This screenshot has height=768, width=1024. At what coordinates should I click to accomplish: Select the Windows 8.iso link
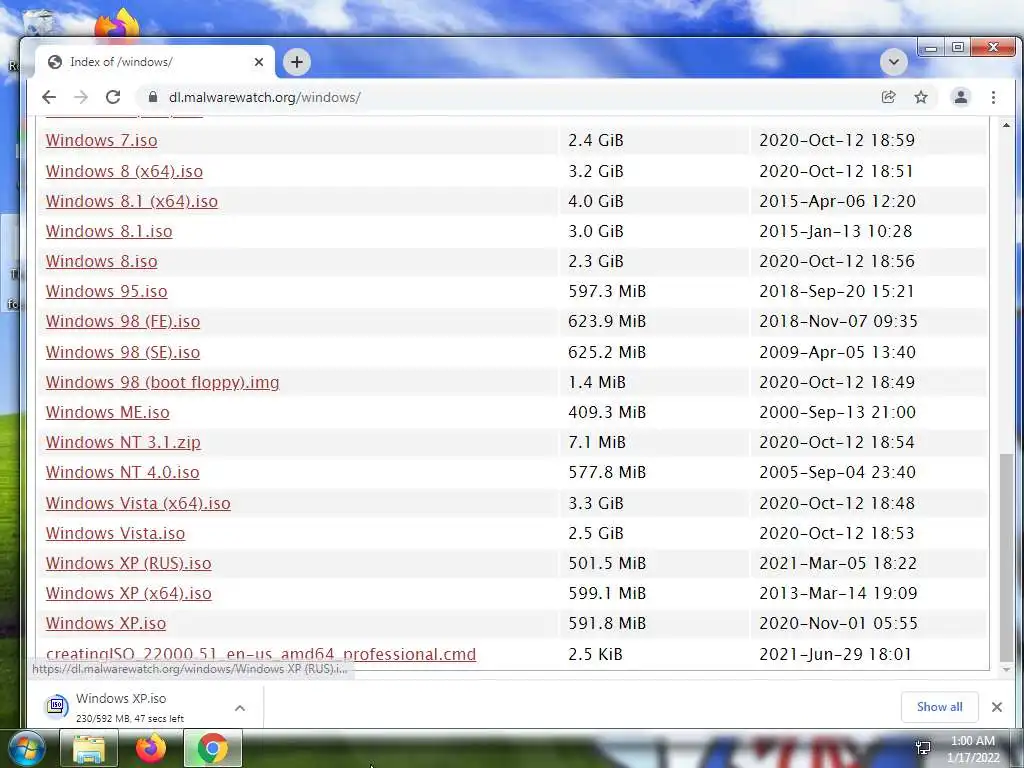pos(101,261)
